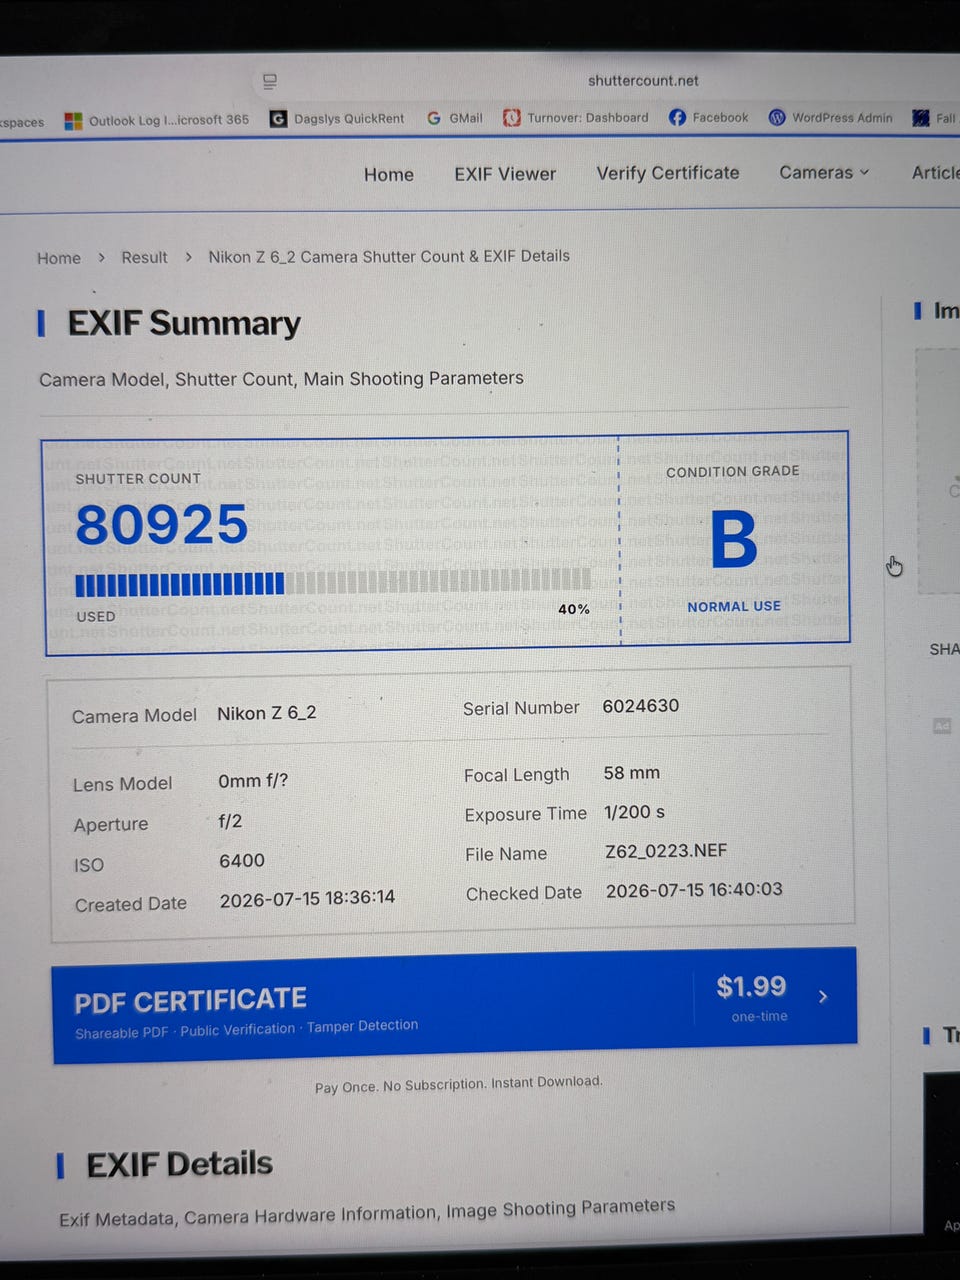Expand the Cameras dropdown menu
This screenshot has height=1280, width=960.
(824, 172)
